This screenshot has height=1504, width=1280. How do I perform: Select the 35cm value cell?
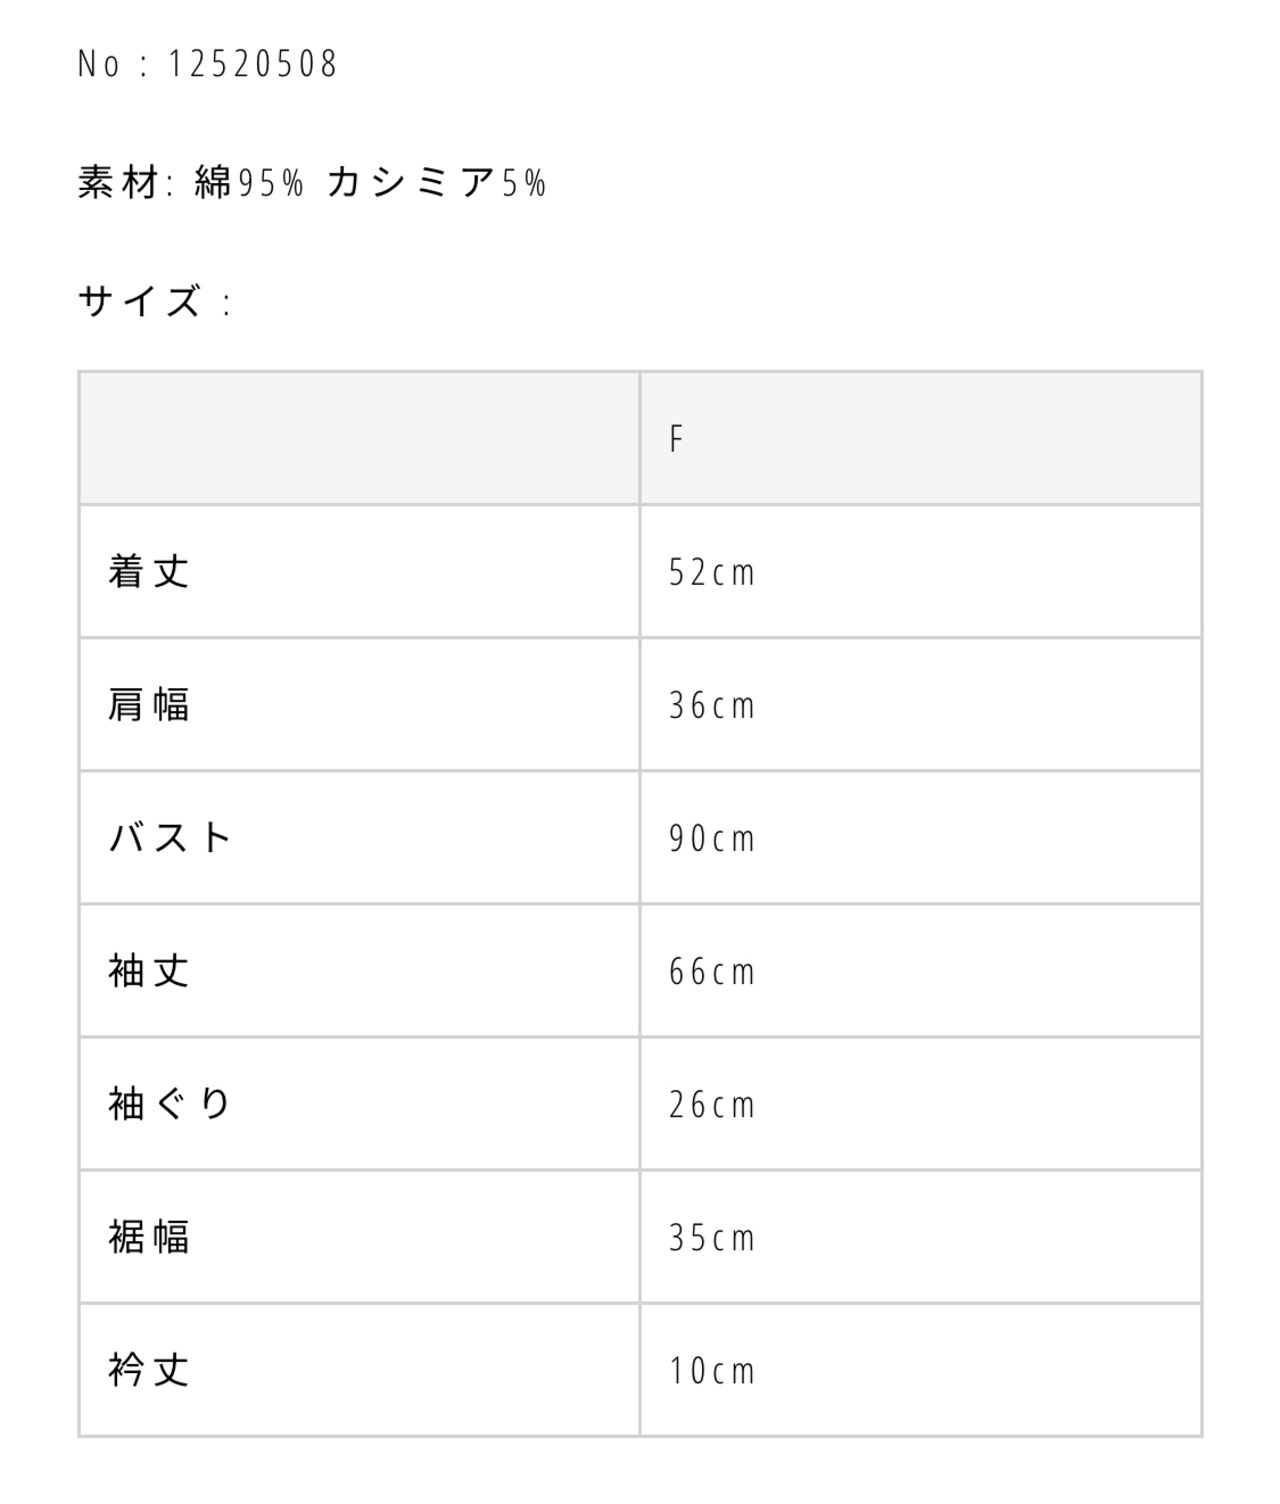(711, 1238)
